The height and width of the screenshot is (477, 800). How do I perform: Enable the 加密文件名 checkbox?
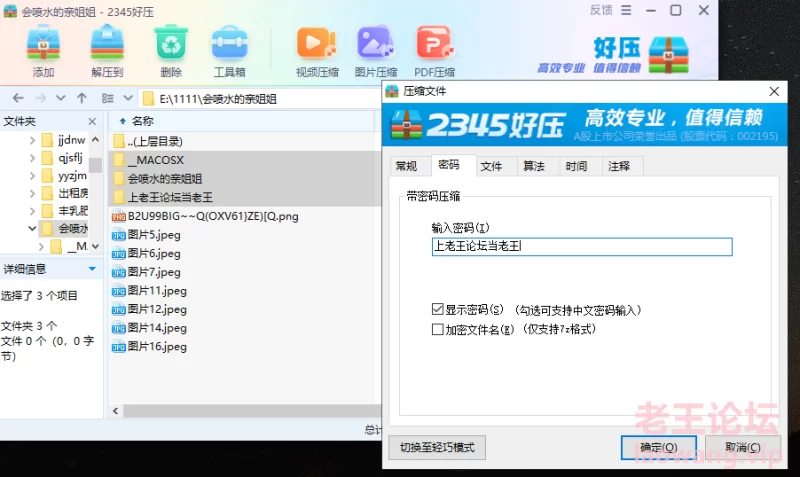pyautogui.click(x=437, y=329)
